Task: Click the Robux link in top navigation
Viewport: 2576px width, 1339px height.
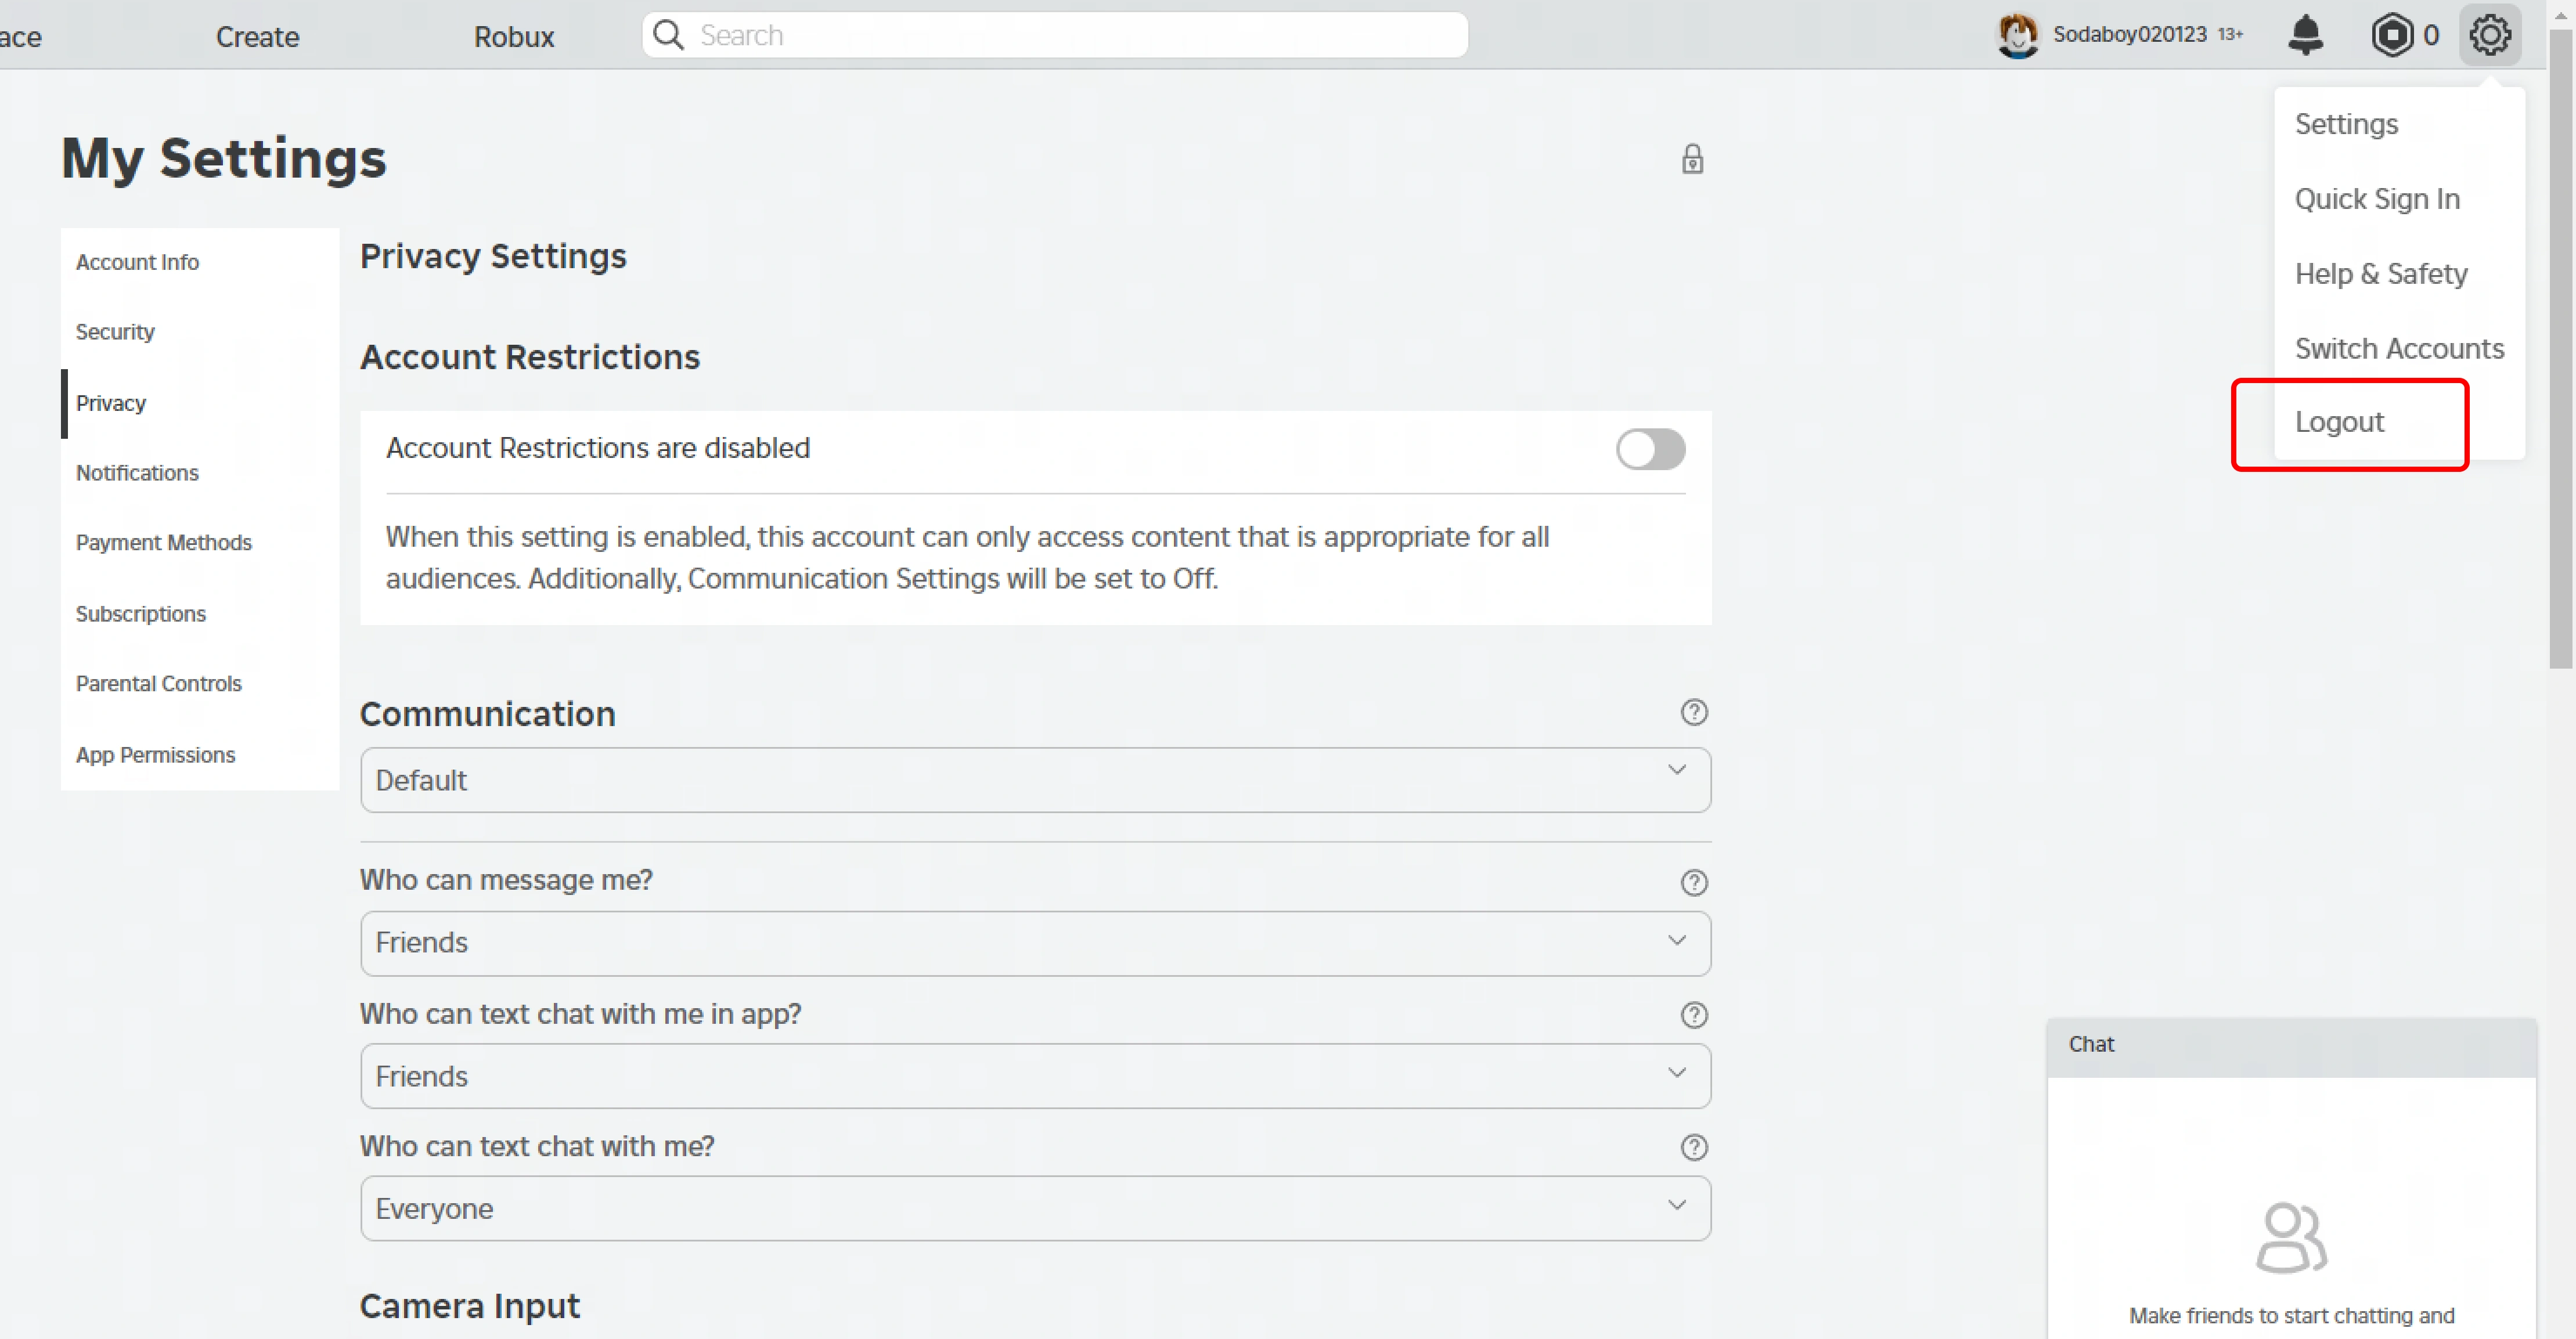Action: coord(514,37)
